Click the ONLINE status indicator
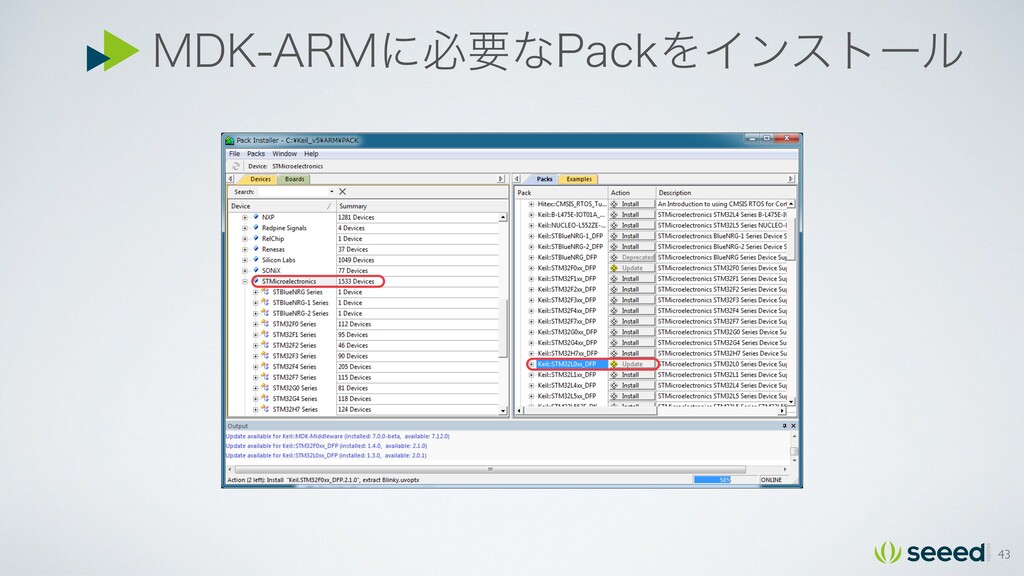This screenshot has width=1024, height=576. tap(771, 479)
